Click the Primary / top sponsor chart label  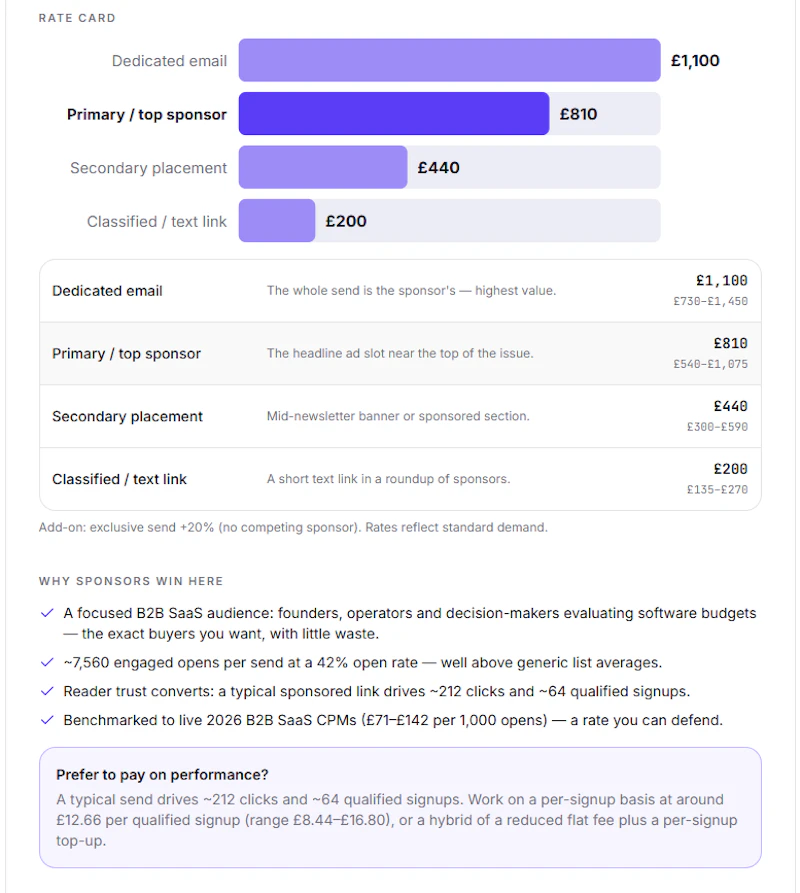coord(147,114)
